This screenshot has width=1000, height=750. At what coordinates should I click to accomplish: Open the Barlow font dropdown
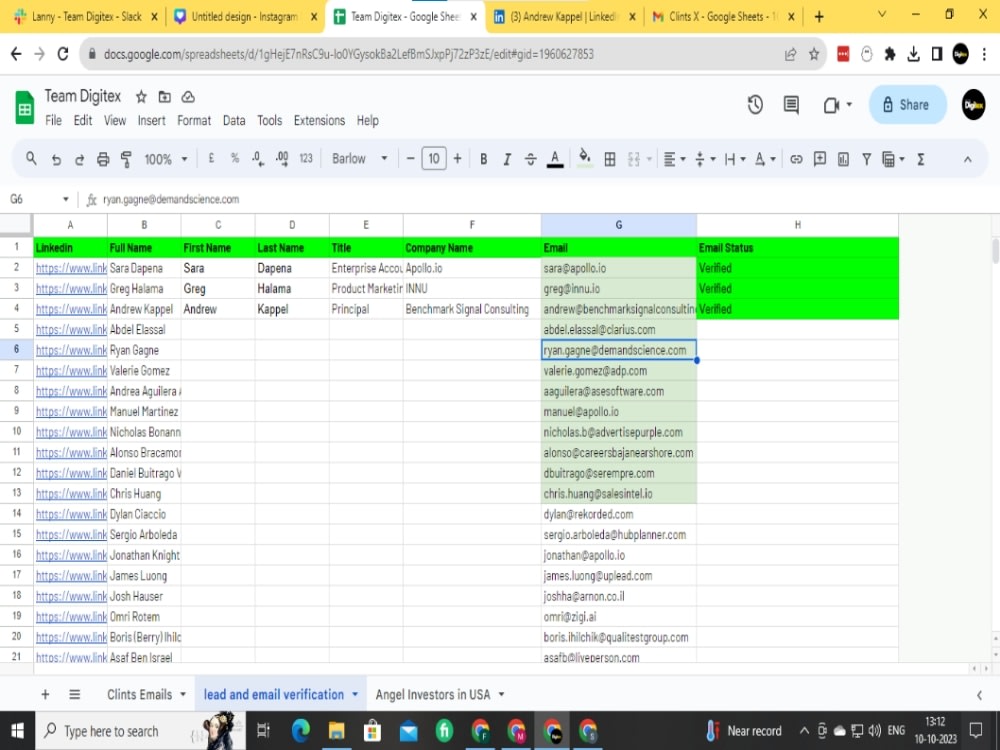click(359, 159)
